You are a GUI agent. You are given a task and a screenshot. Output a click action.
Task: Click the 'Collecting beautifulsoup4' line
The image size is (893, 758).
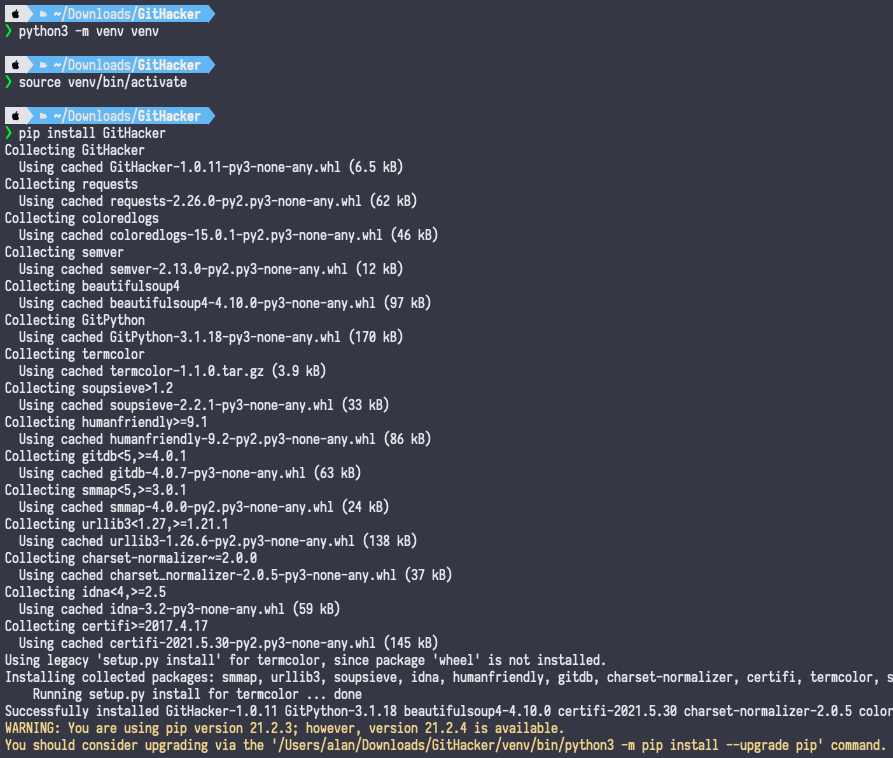point(92,286)
